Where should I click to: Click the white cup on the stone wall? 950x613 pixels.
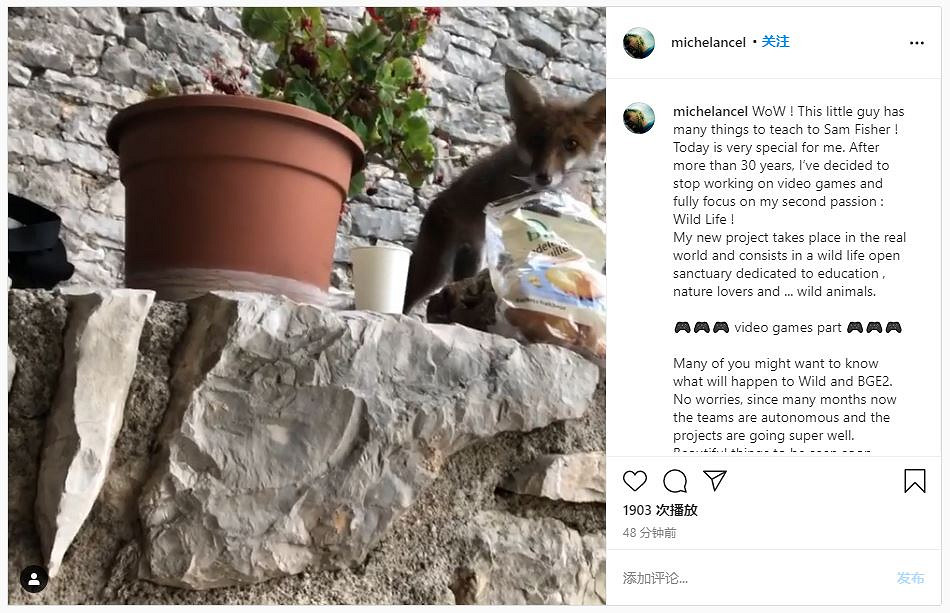point(380,278)
